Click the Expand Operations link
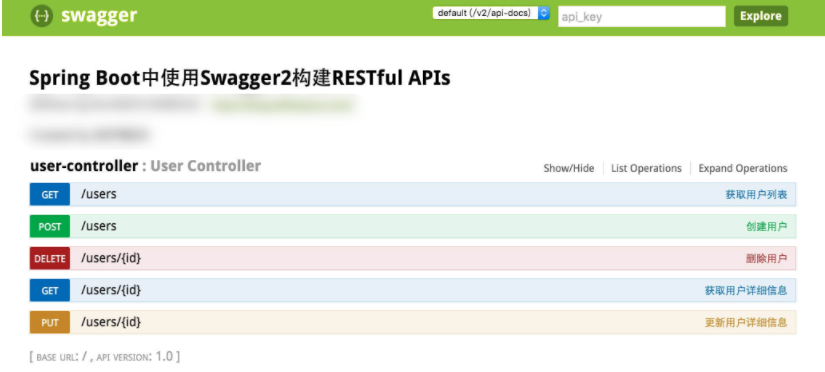This screenshot has width=825, height=372. [743, 168]
